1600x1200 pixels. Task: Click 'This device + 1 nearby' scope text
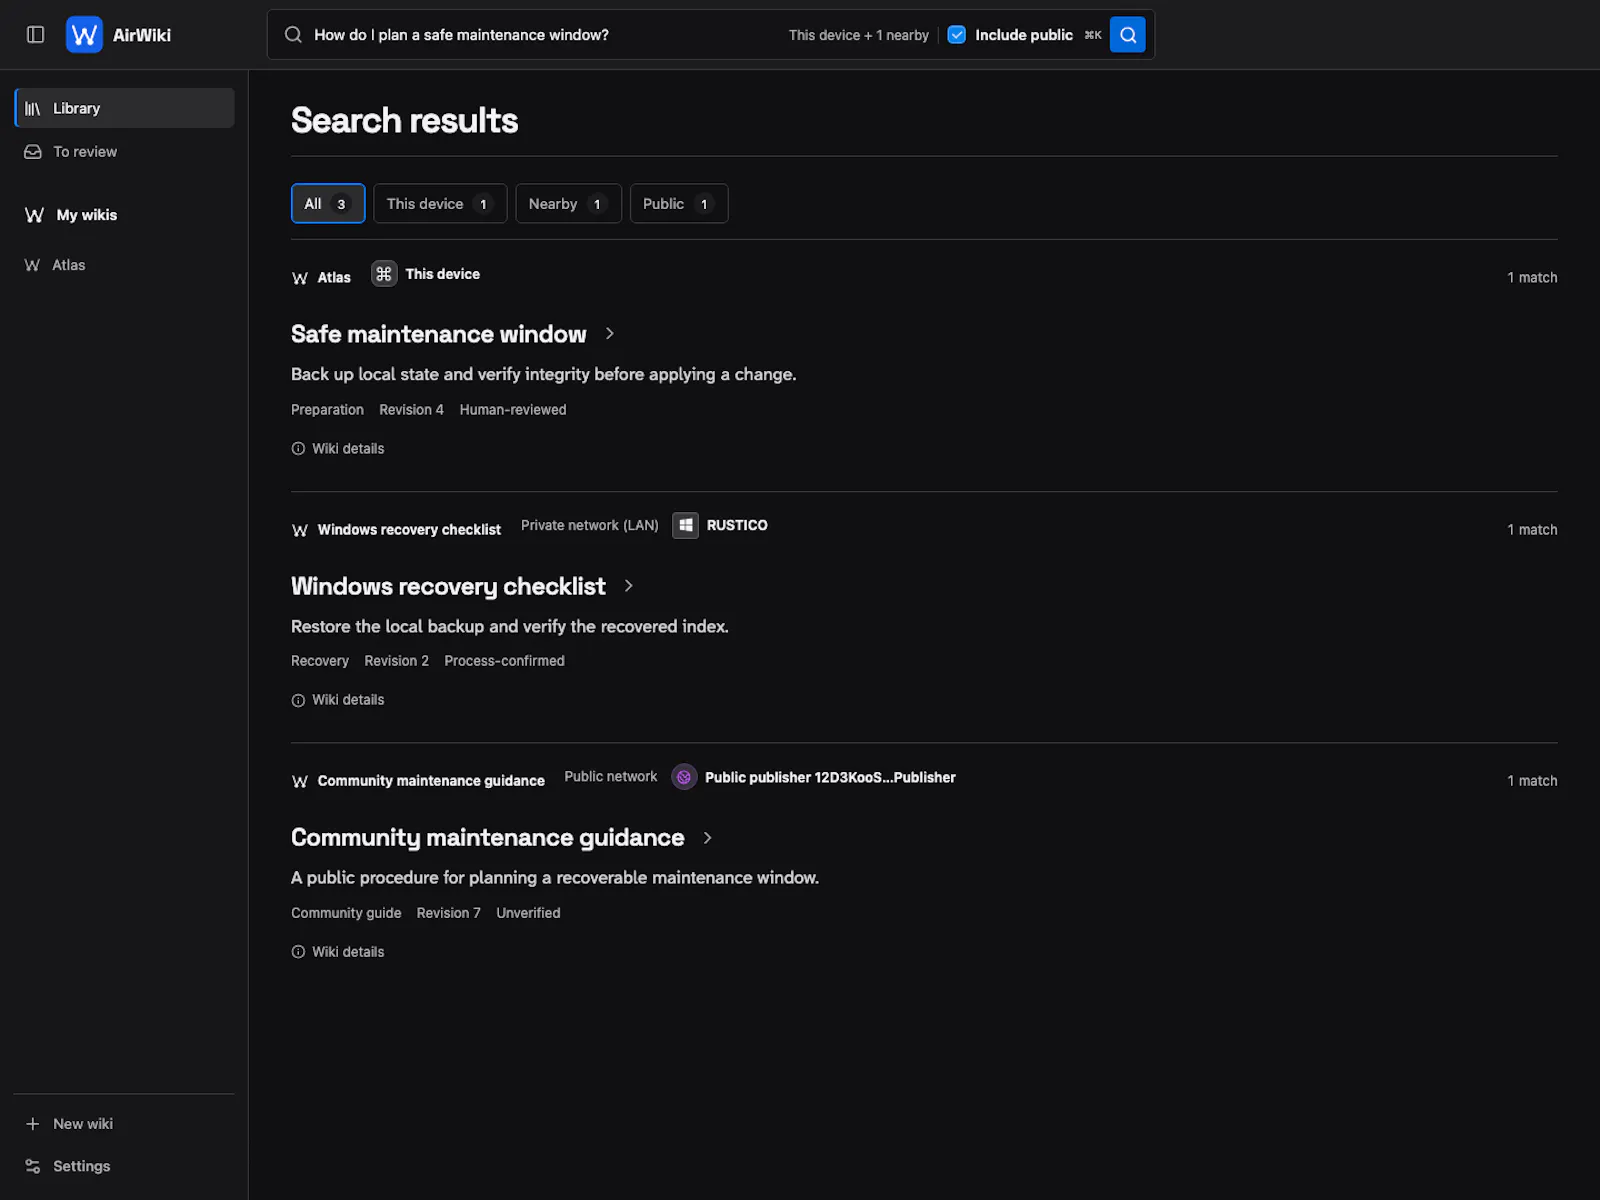point(858,35)
